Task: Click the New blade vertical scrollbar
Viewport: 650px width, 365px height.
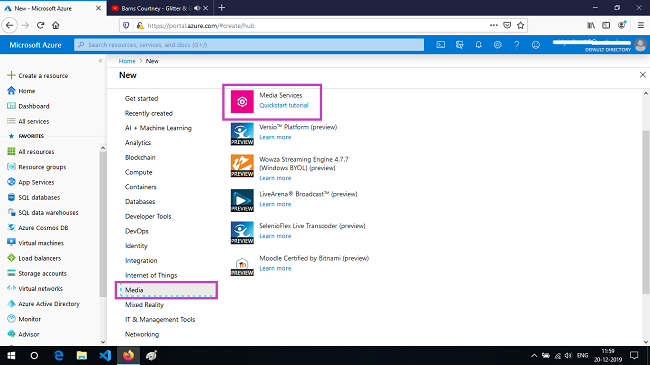Action: point(645,212)
